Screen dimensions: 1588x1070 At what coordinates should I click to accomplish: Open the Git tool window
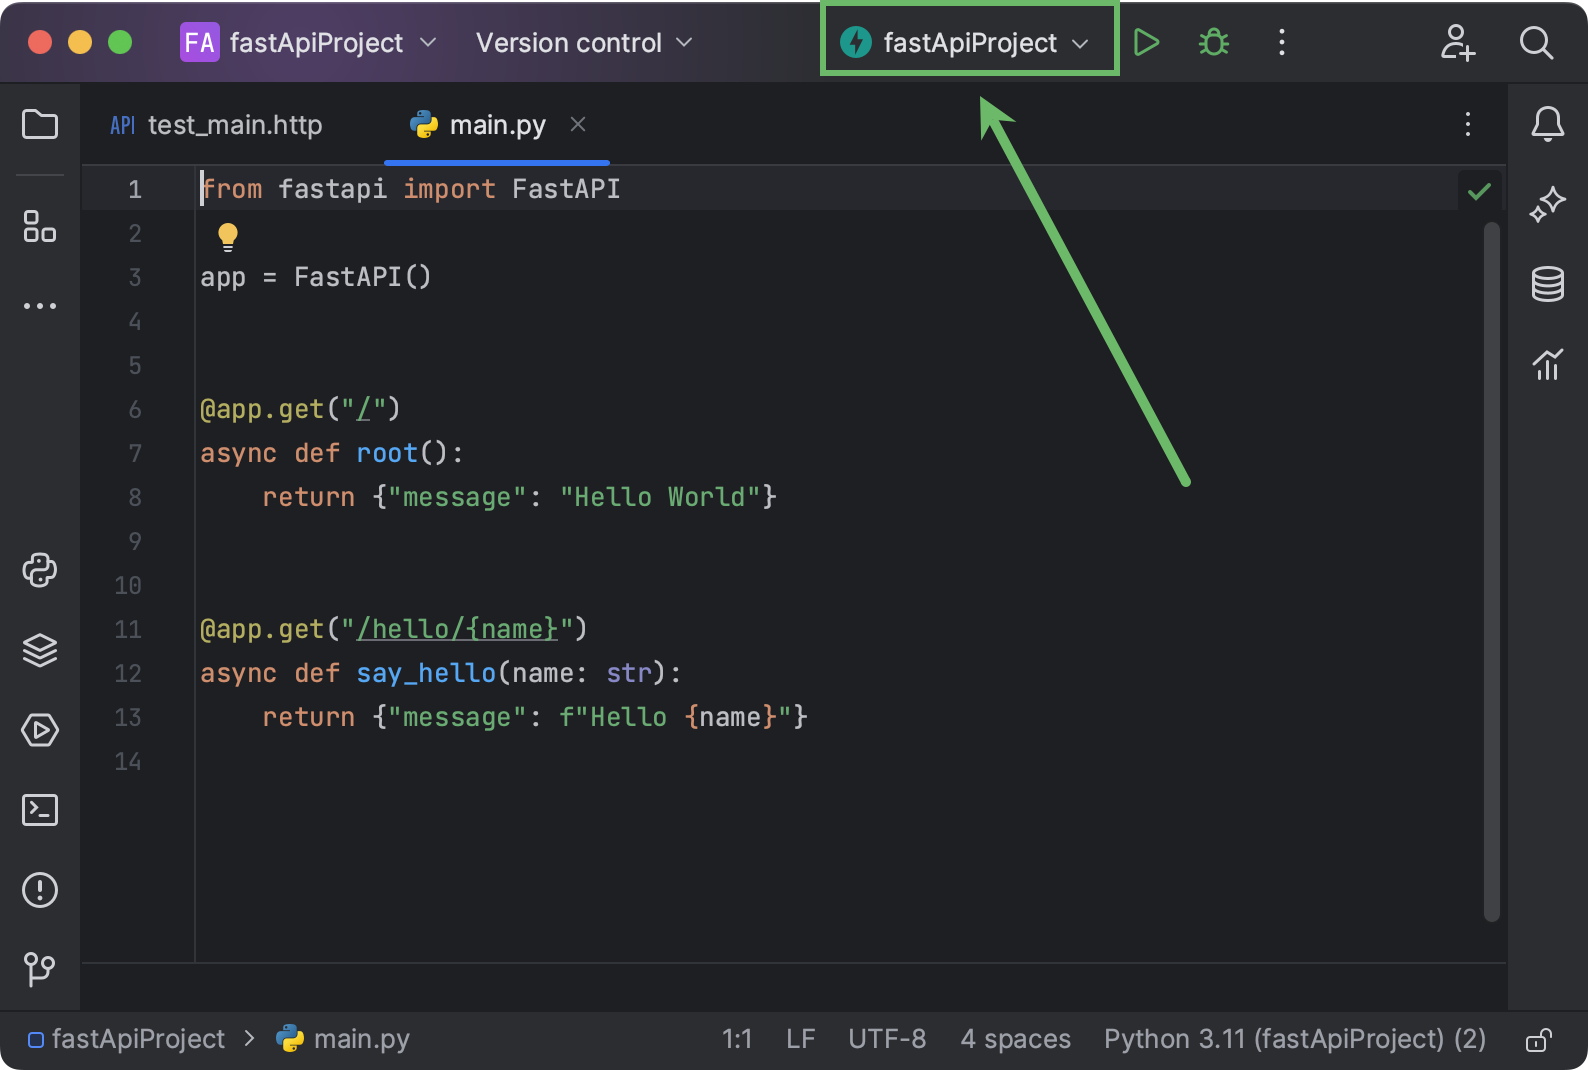click(40, 968)
